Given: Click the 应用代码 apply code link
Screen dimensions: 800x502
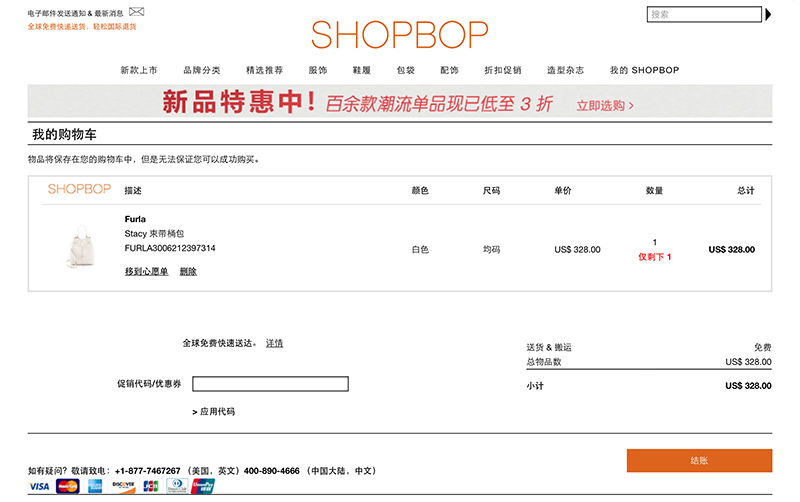Looking at the screenshot, I should pyautogui.click(x=213, y=412).
